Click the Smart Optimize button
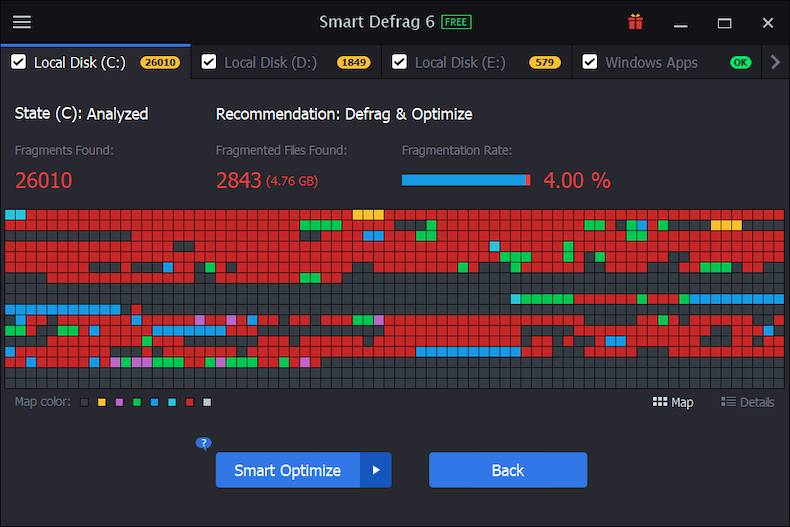Screen dimensions: 790x527 (x=287, y=470)
